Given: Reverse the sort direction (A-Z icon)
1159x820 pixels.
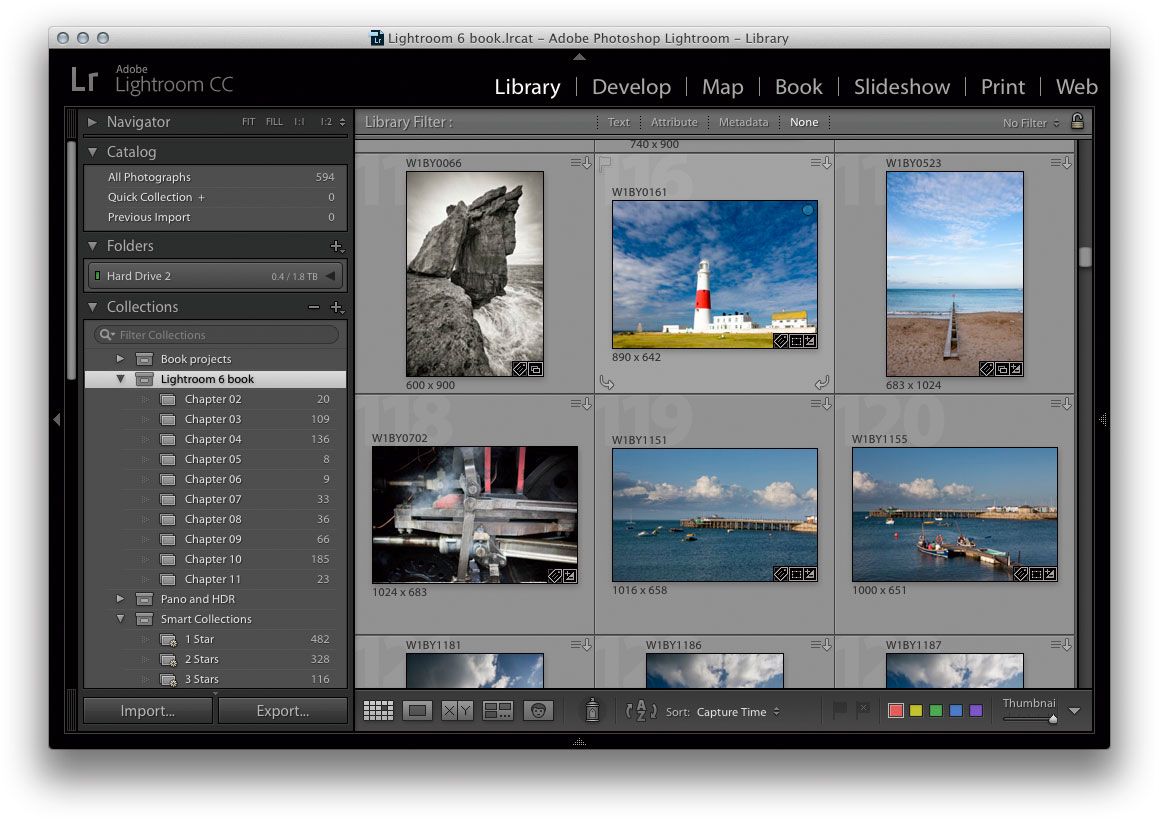Looking at the screenshot, I should pos(640,711).
